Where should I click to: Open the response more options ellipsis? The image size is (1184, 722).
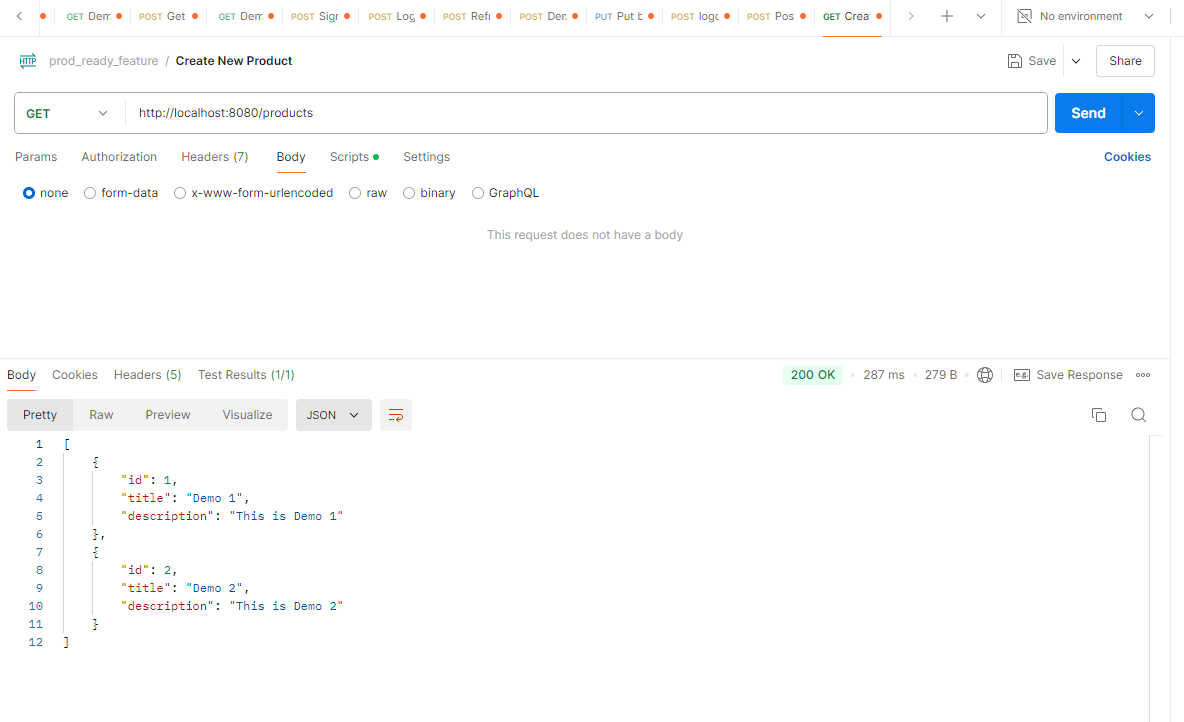[1143, 375]
